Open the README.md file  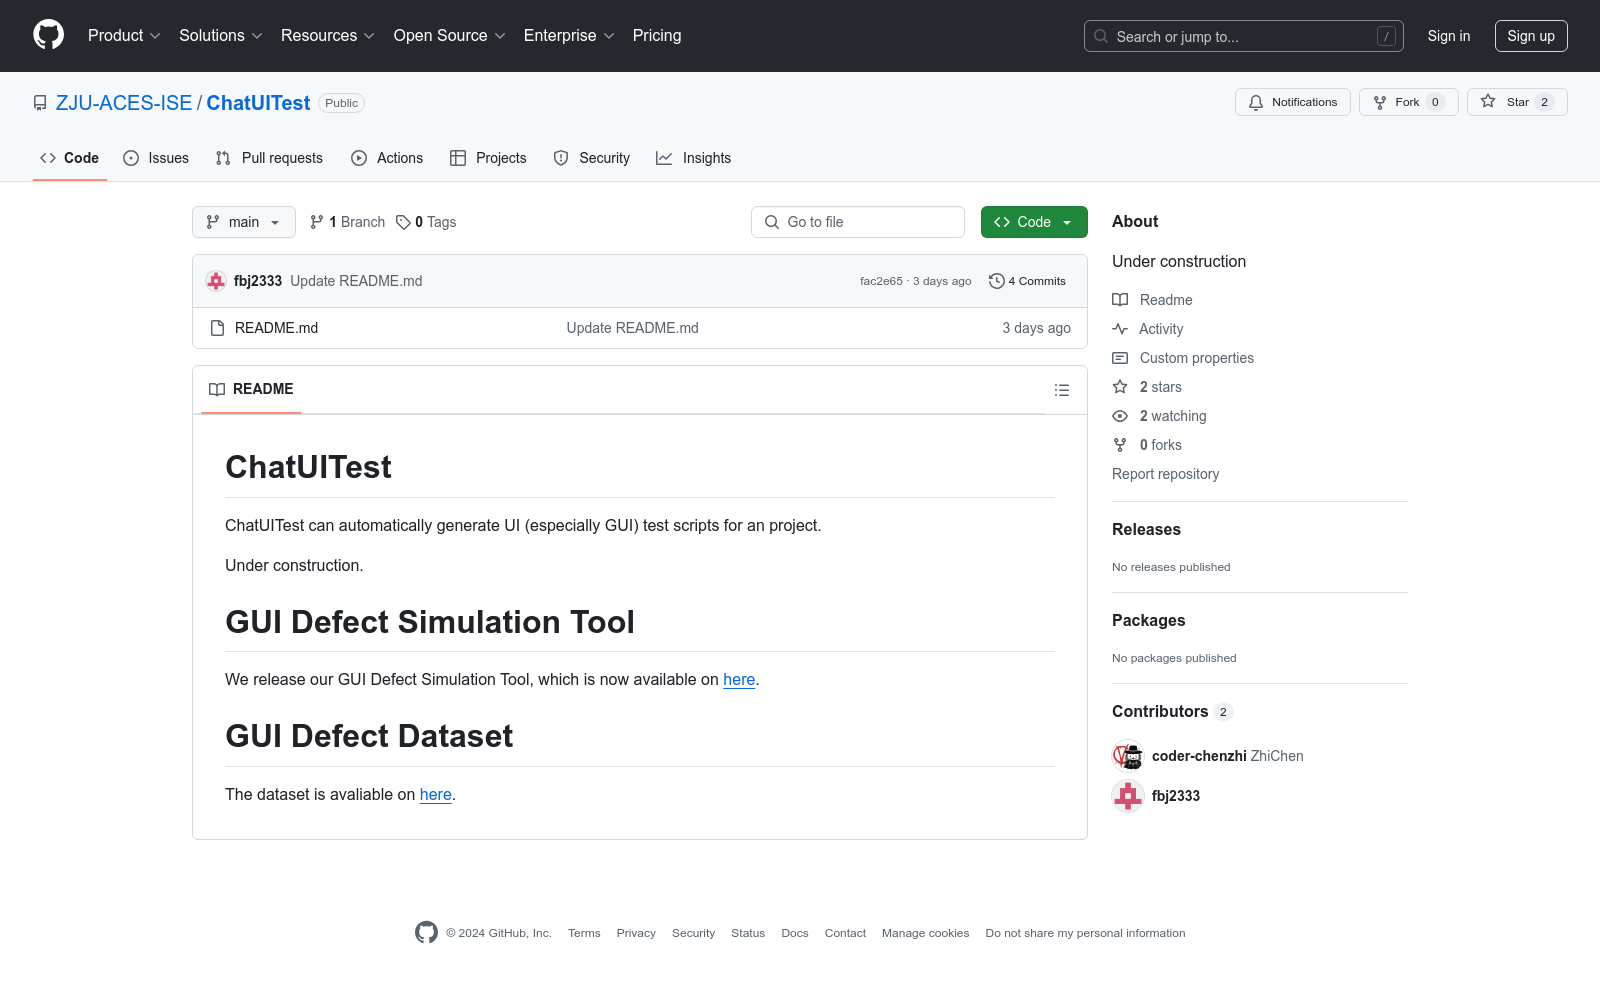pos(276,328)
